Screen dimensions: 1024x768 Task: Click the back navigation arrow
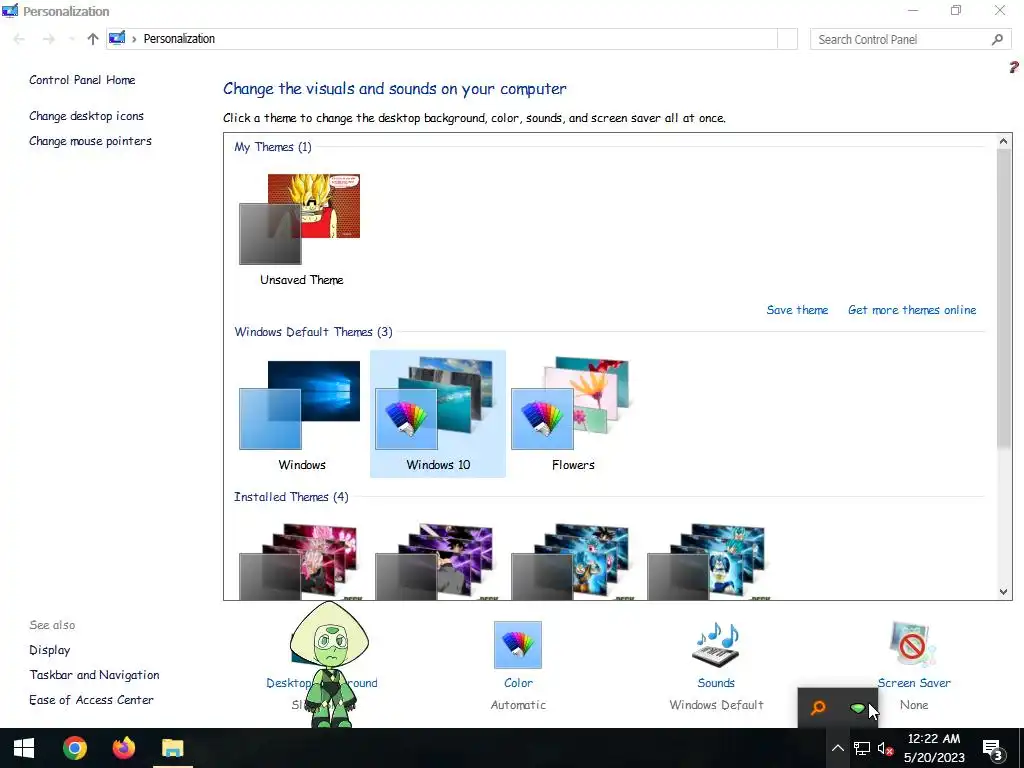pyautogui.click(x=19, y=39)
